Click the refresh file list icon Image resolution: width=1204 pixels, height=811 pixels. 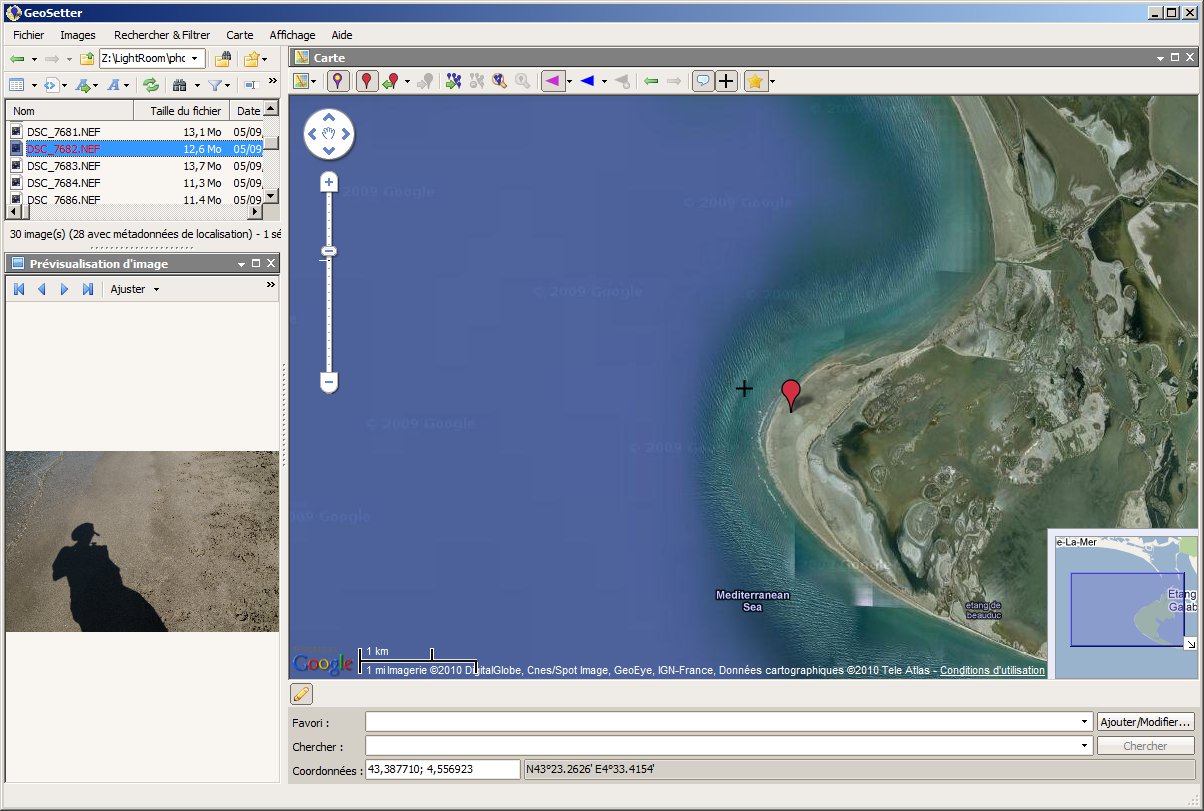click(151, 85)
